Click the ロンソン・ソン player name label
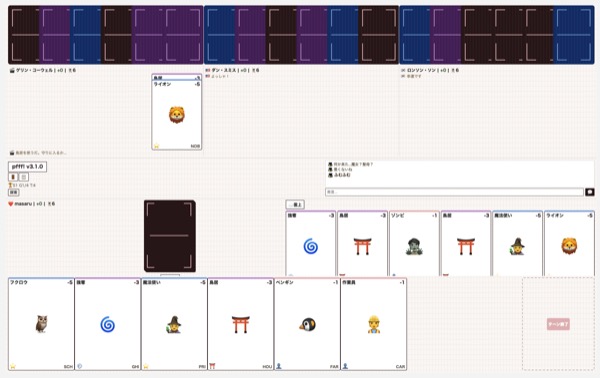The image size is (600, 378). point(430,70)
